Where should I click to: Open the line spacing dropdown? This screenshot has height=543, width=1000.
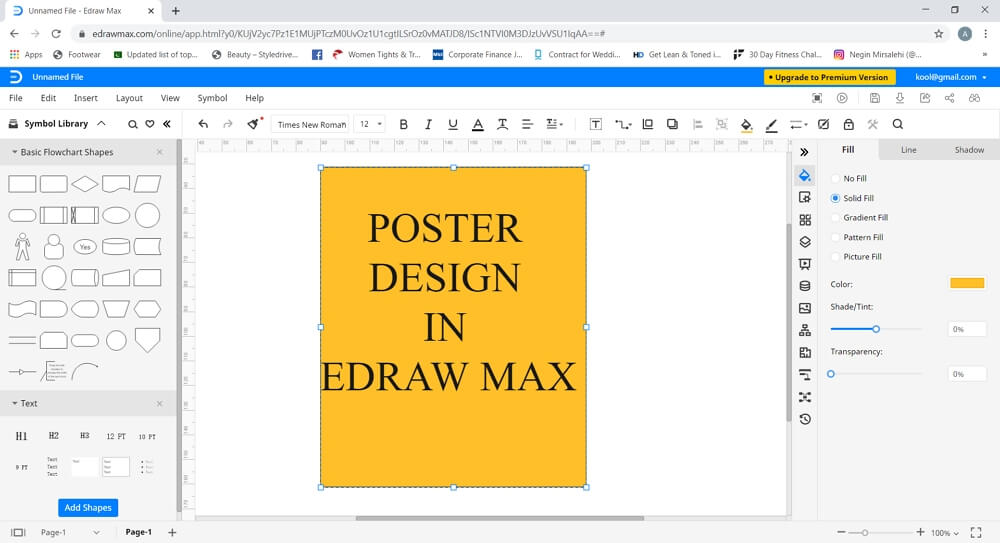tap(554, 124)
